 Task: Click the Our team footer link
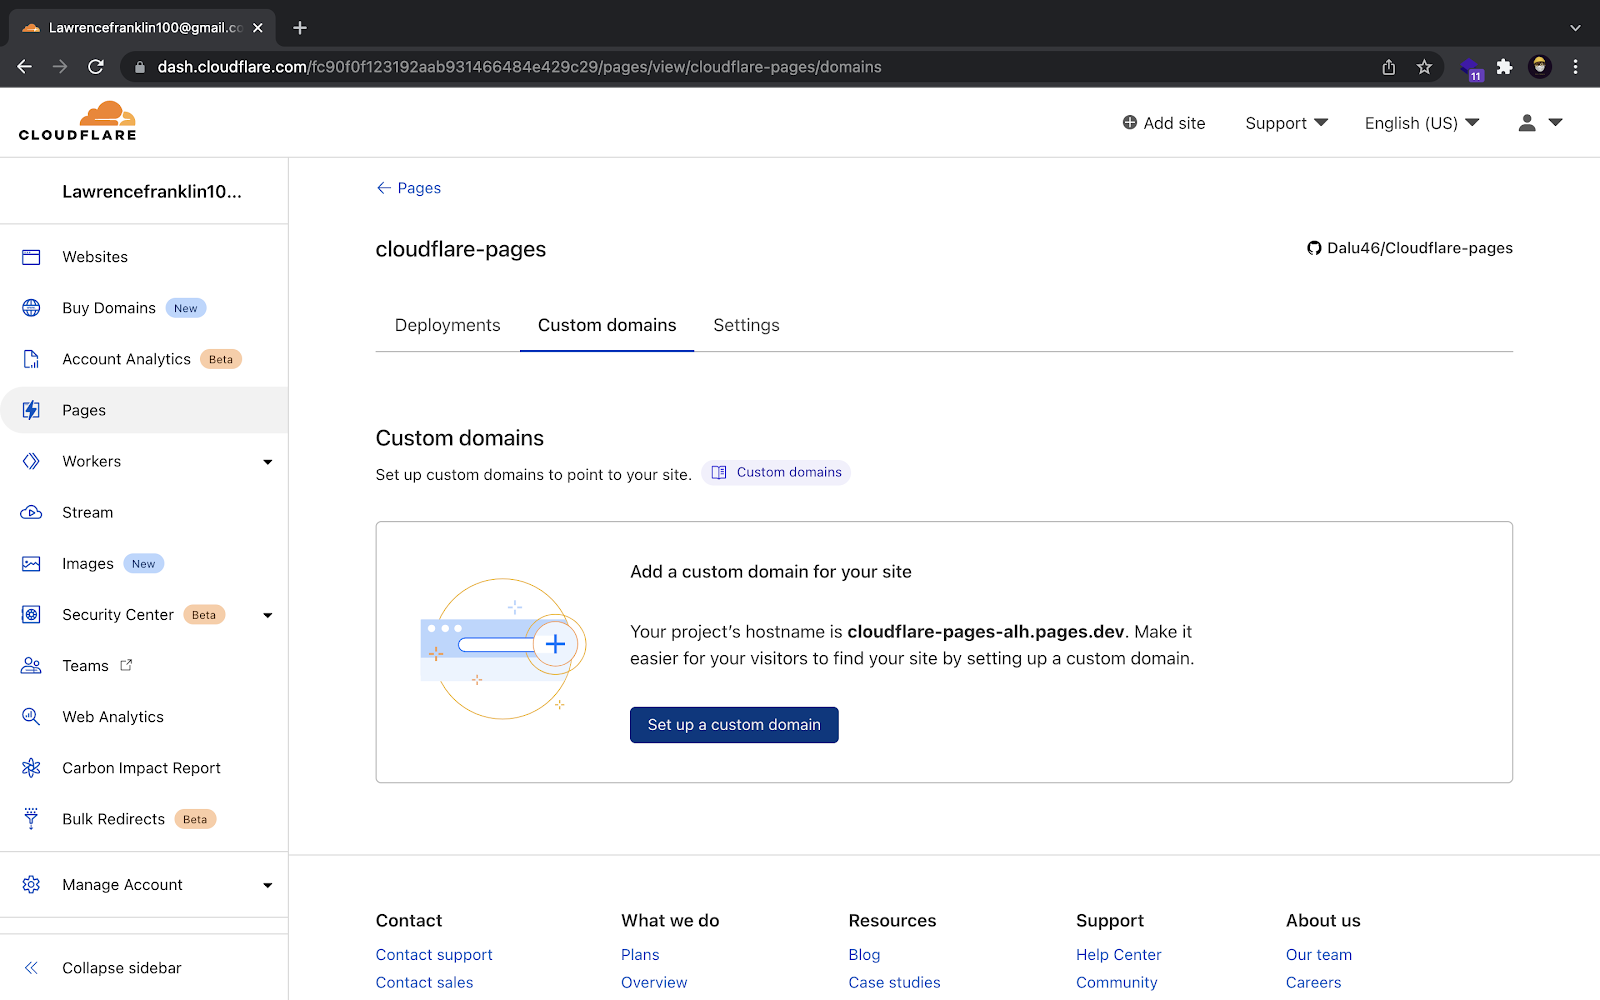(x=1319, y=955)
